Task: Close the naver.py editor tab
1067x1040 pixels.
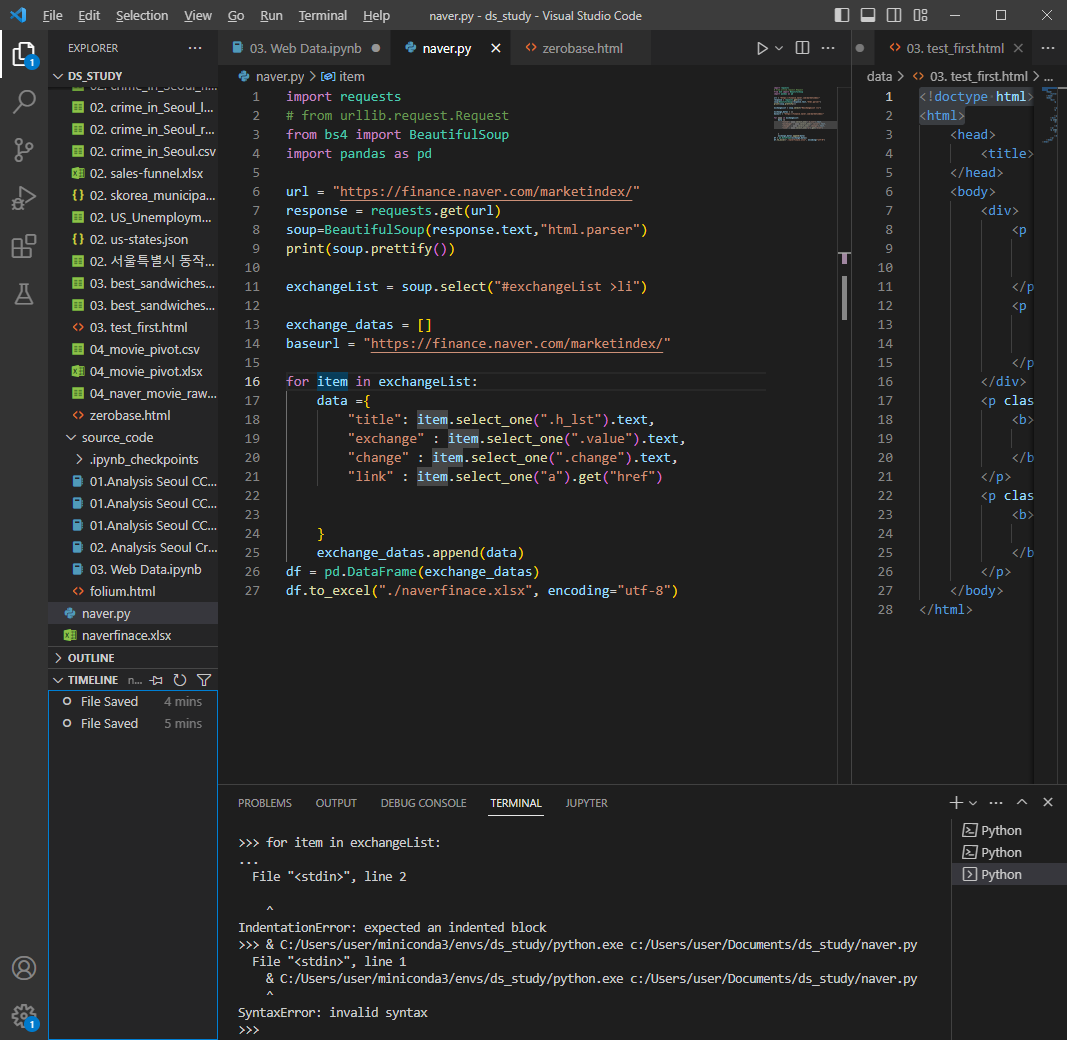Action: click(496, 48)
